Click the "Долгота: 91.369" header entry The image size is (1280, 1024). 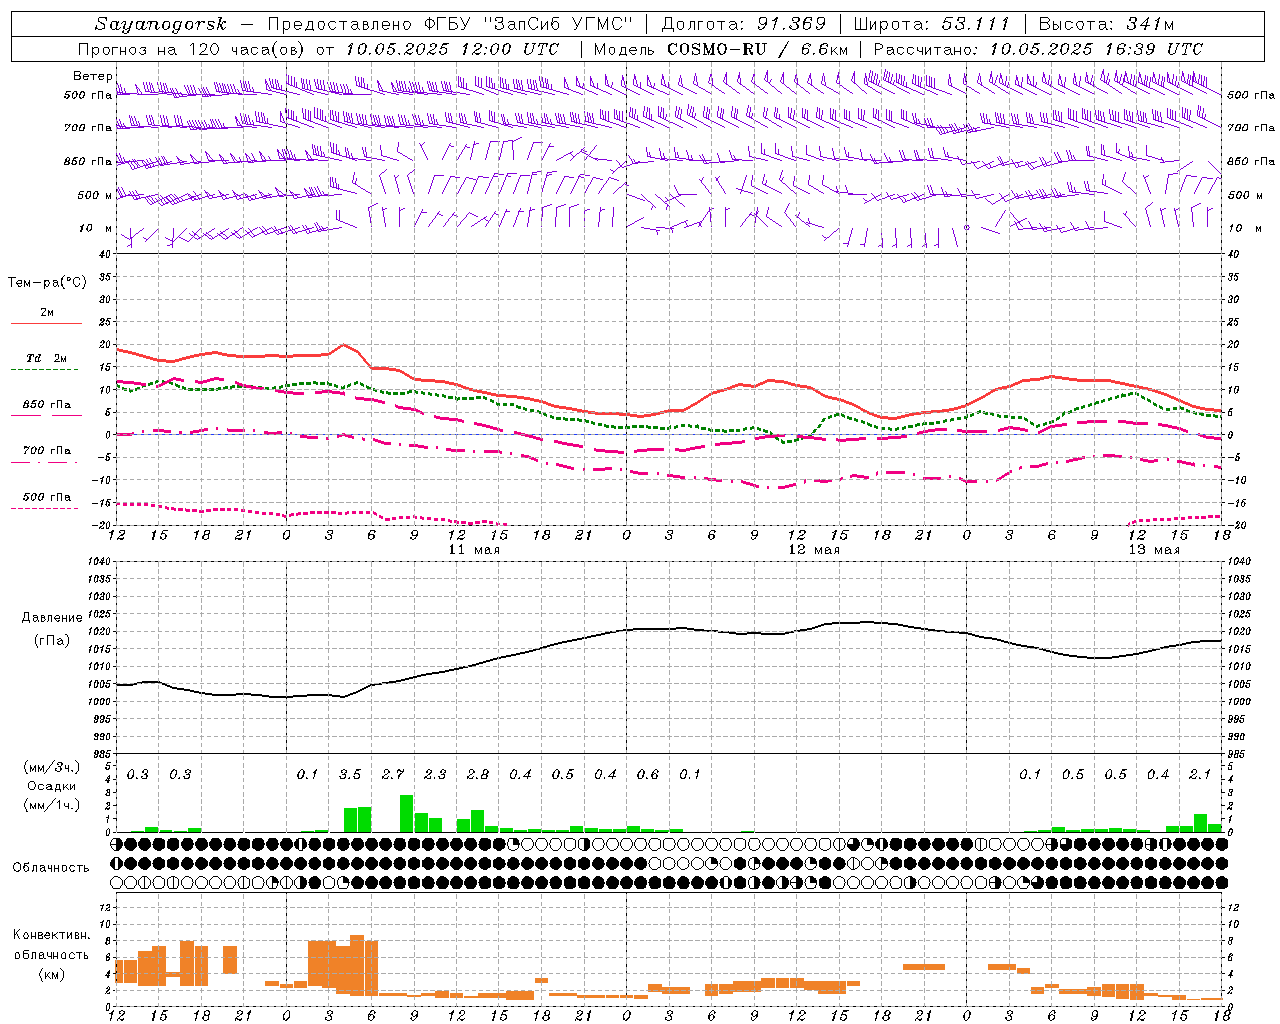click(744, 24)
